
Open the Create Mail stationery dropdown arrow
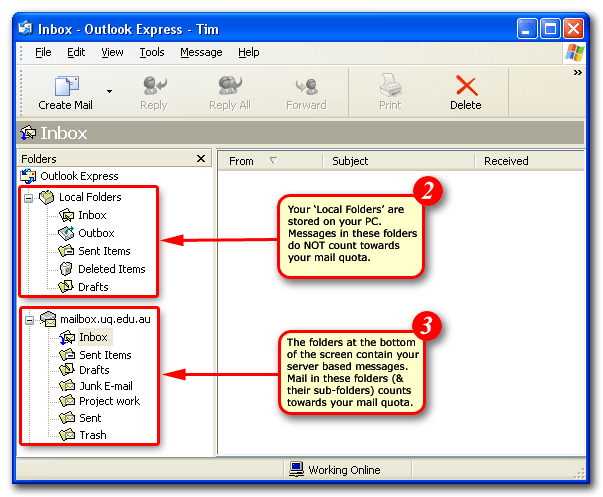(109, 91)
